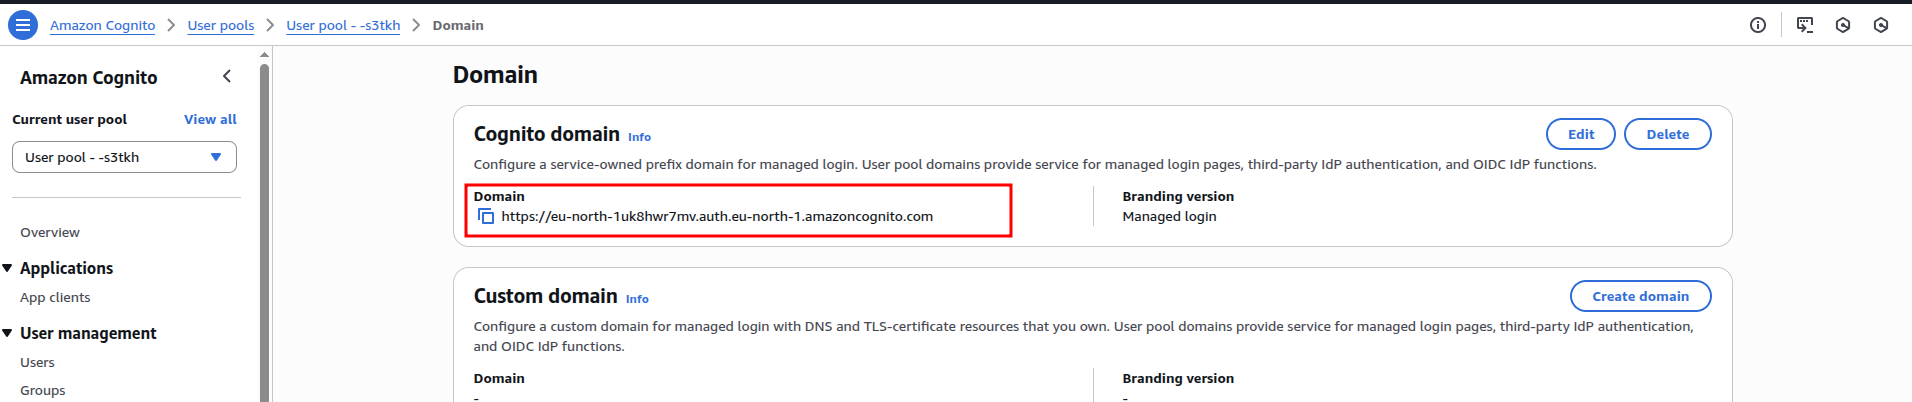Collapse the User management section
The width and height of the screenshot is (1912, 402).
(x=8, y=333)
